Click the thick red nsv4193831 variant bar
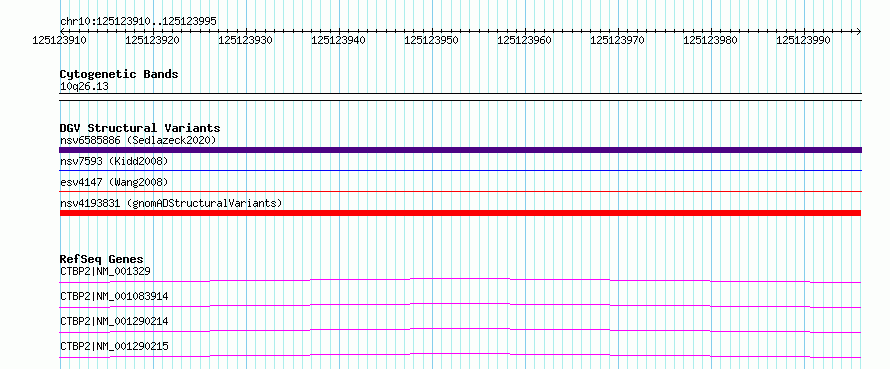 pyautogui.click(x=460, y=213)
